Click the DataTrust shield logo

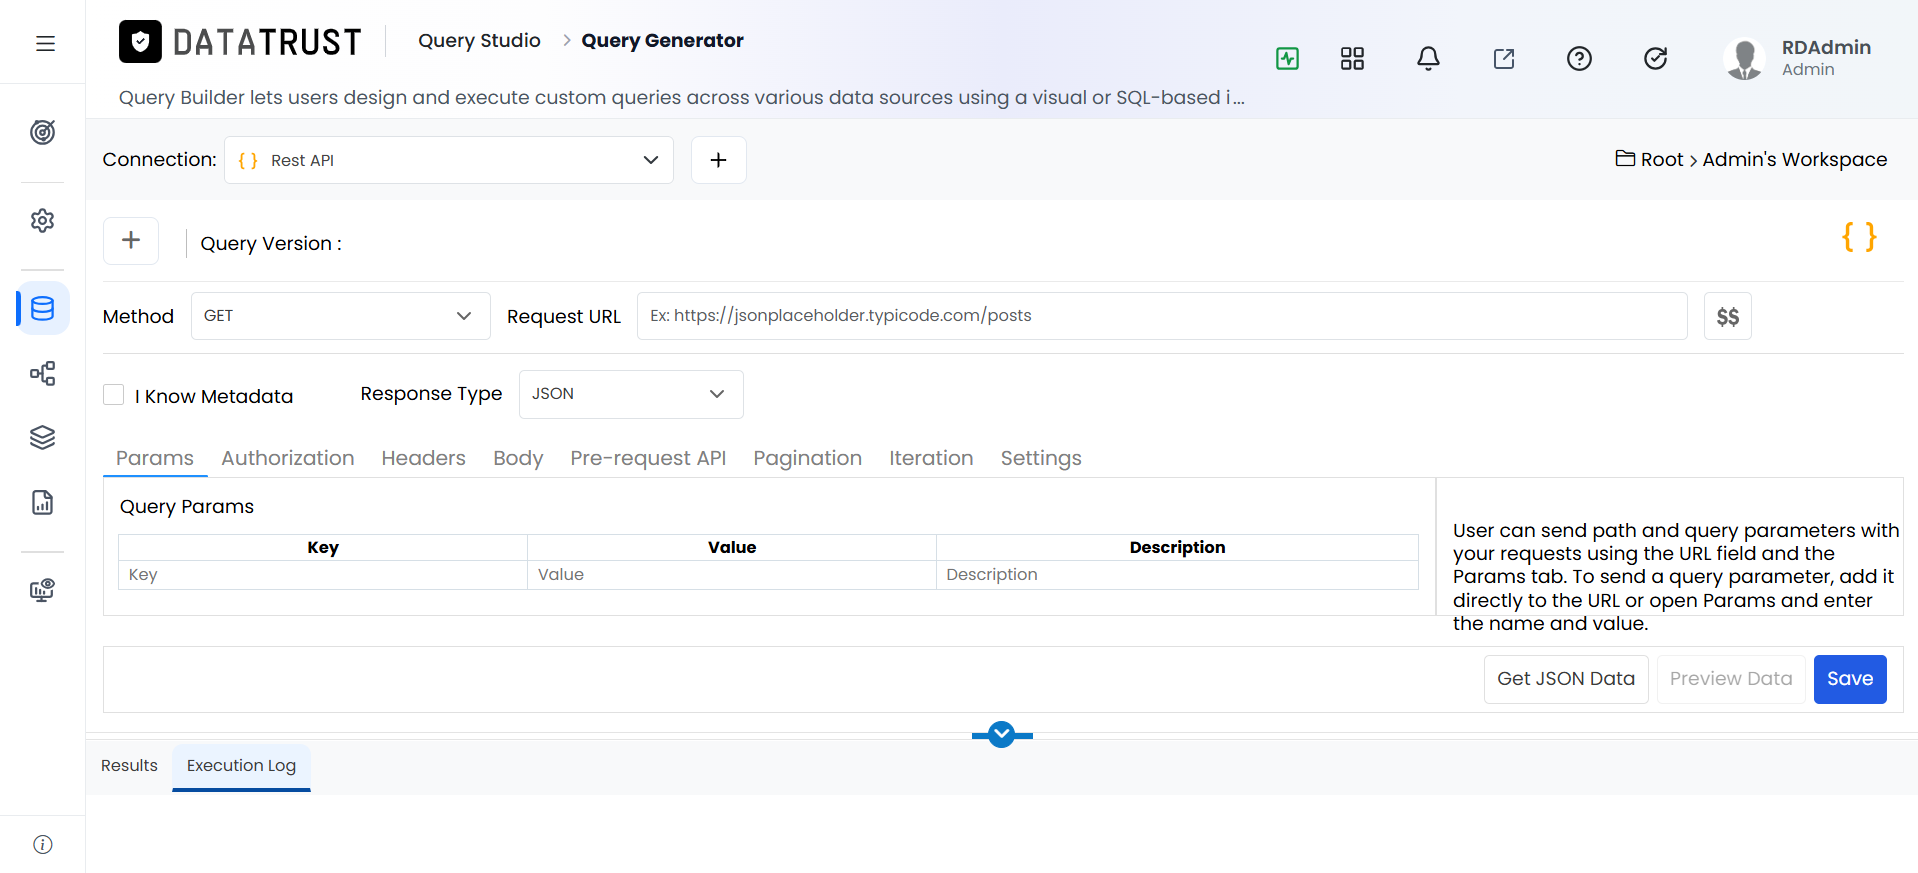click(140, 42)
